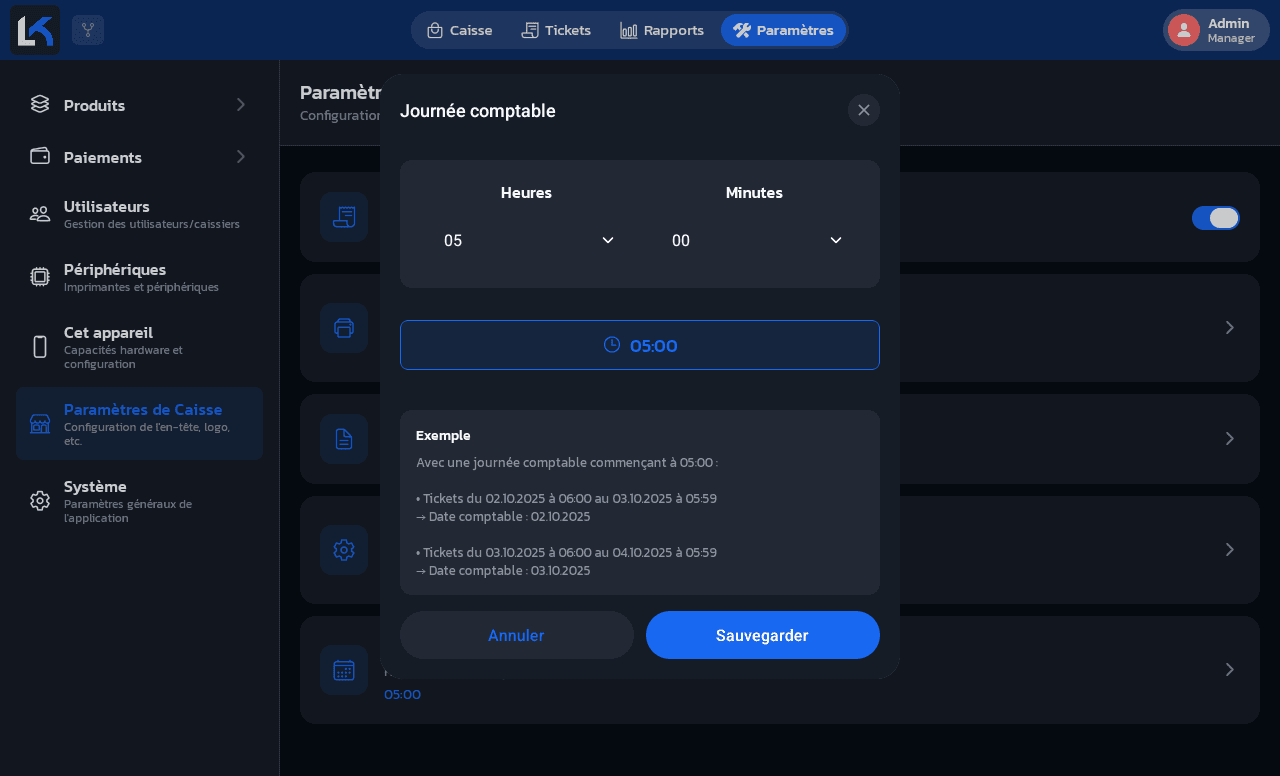Click the calendar icon on the last settings card
Screen dimensions: 1280x776
(x=344, y=670)
